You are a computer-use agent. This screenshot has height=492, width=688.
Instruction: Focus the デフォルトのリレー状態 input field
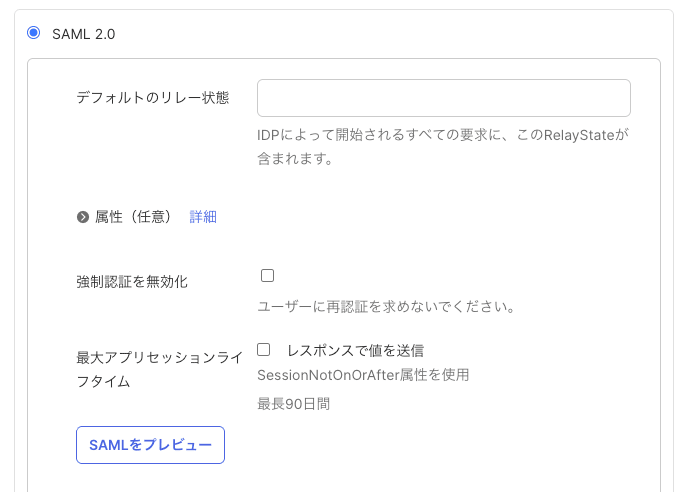click(x=443, y=98)
